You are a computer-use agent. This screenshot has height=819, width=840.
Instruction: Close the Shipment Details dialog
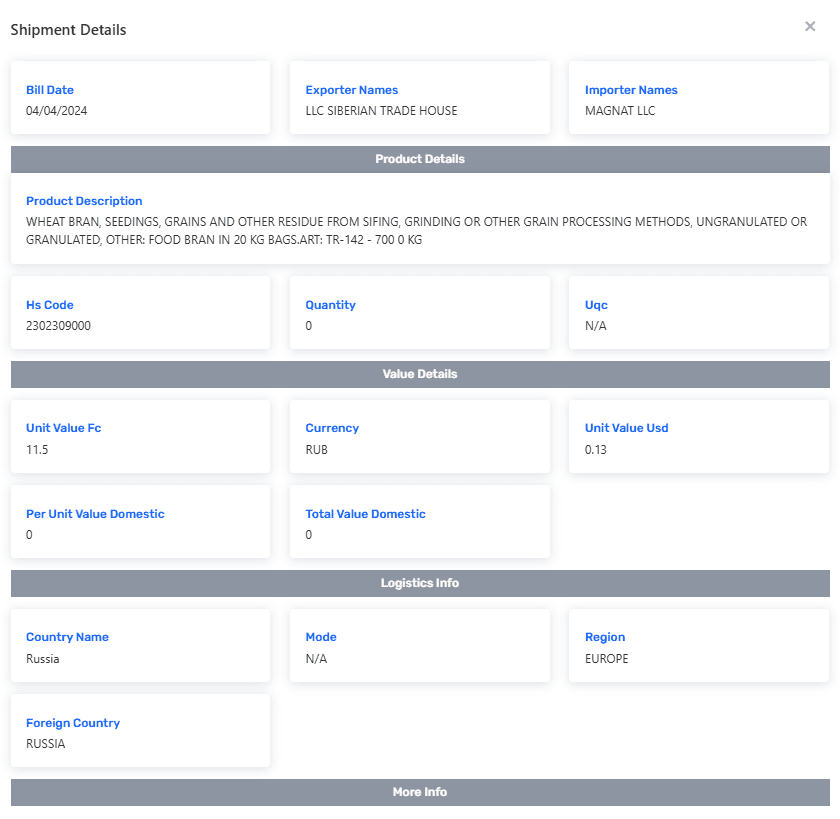click(x=810, y=27)
